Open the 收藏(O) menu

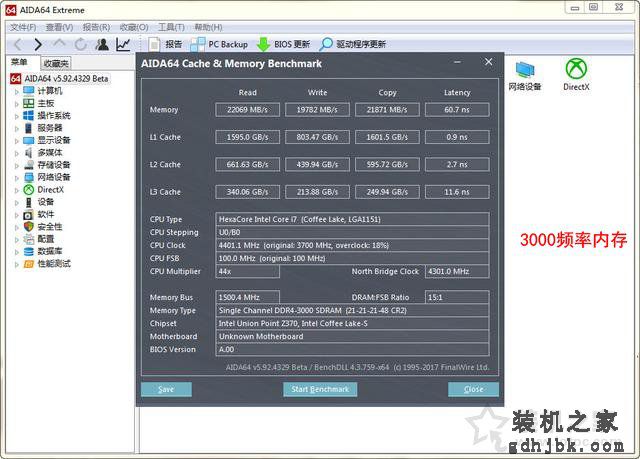(134, 27)
